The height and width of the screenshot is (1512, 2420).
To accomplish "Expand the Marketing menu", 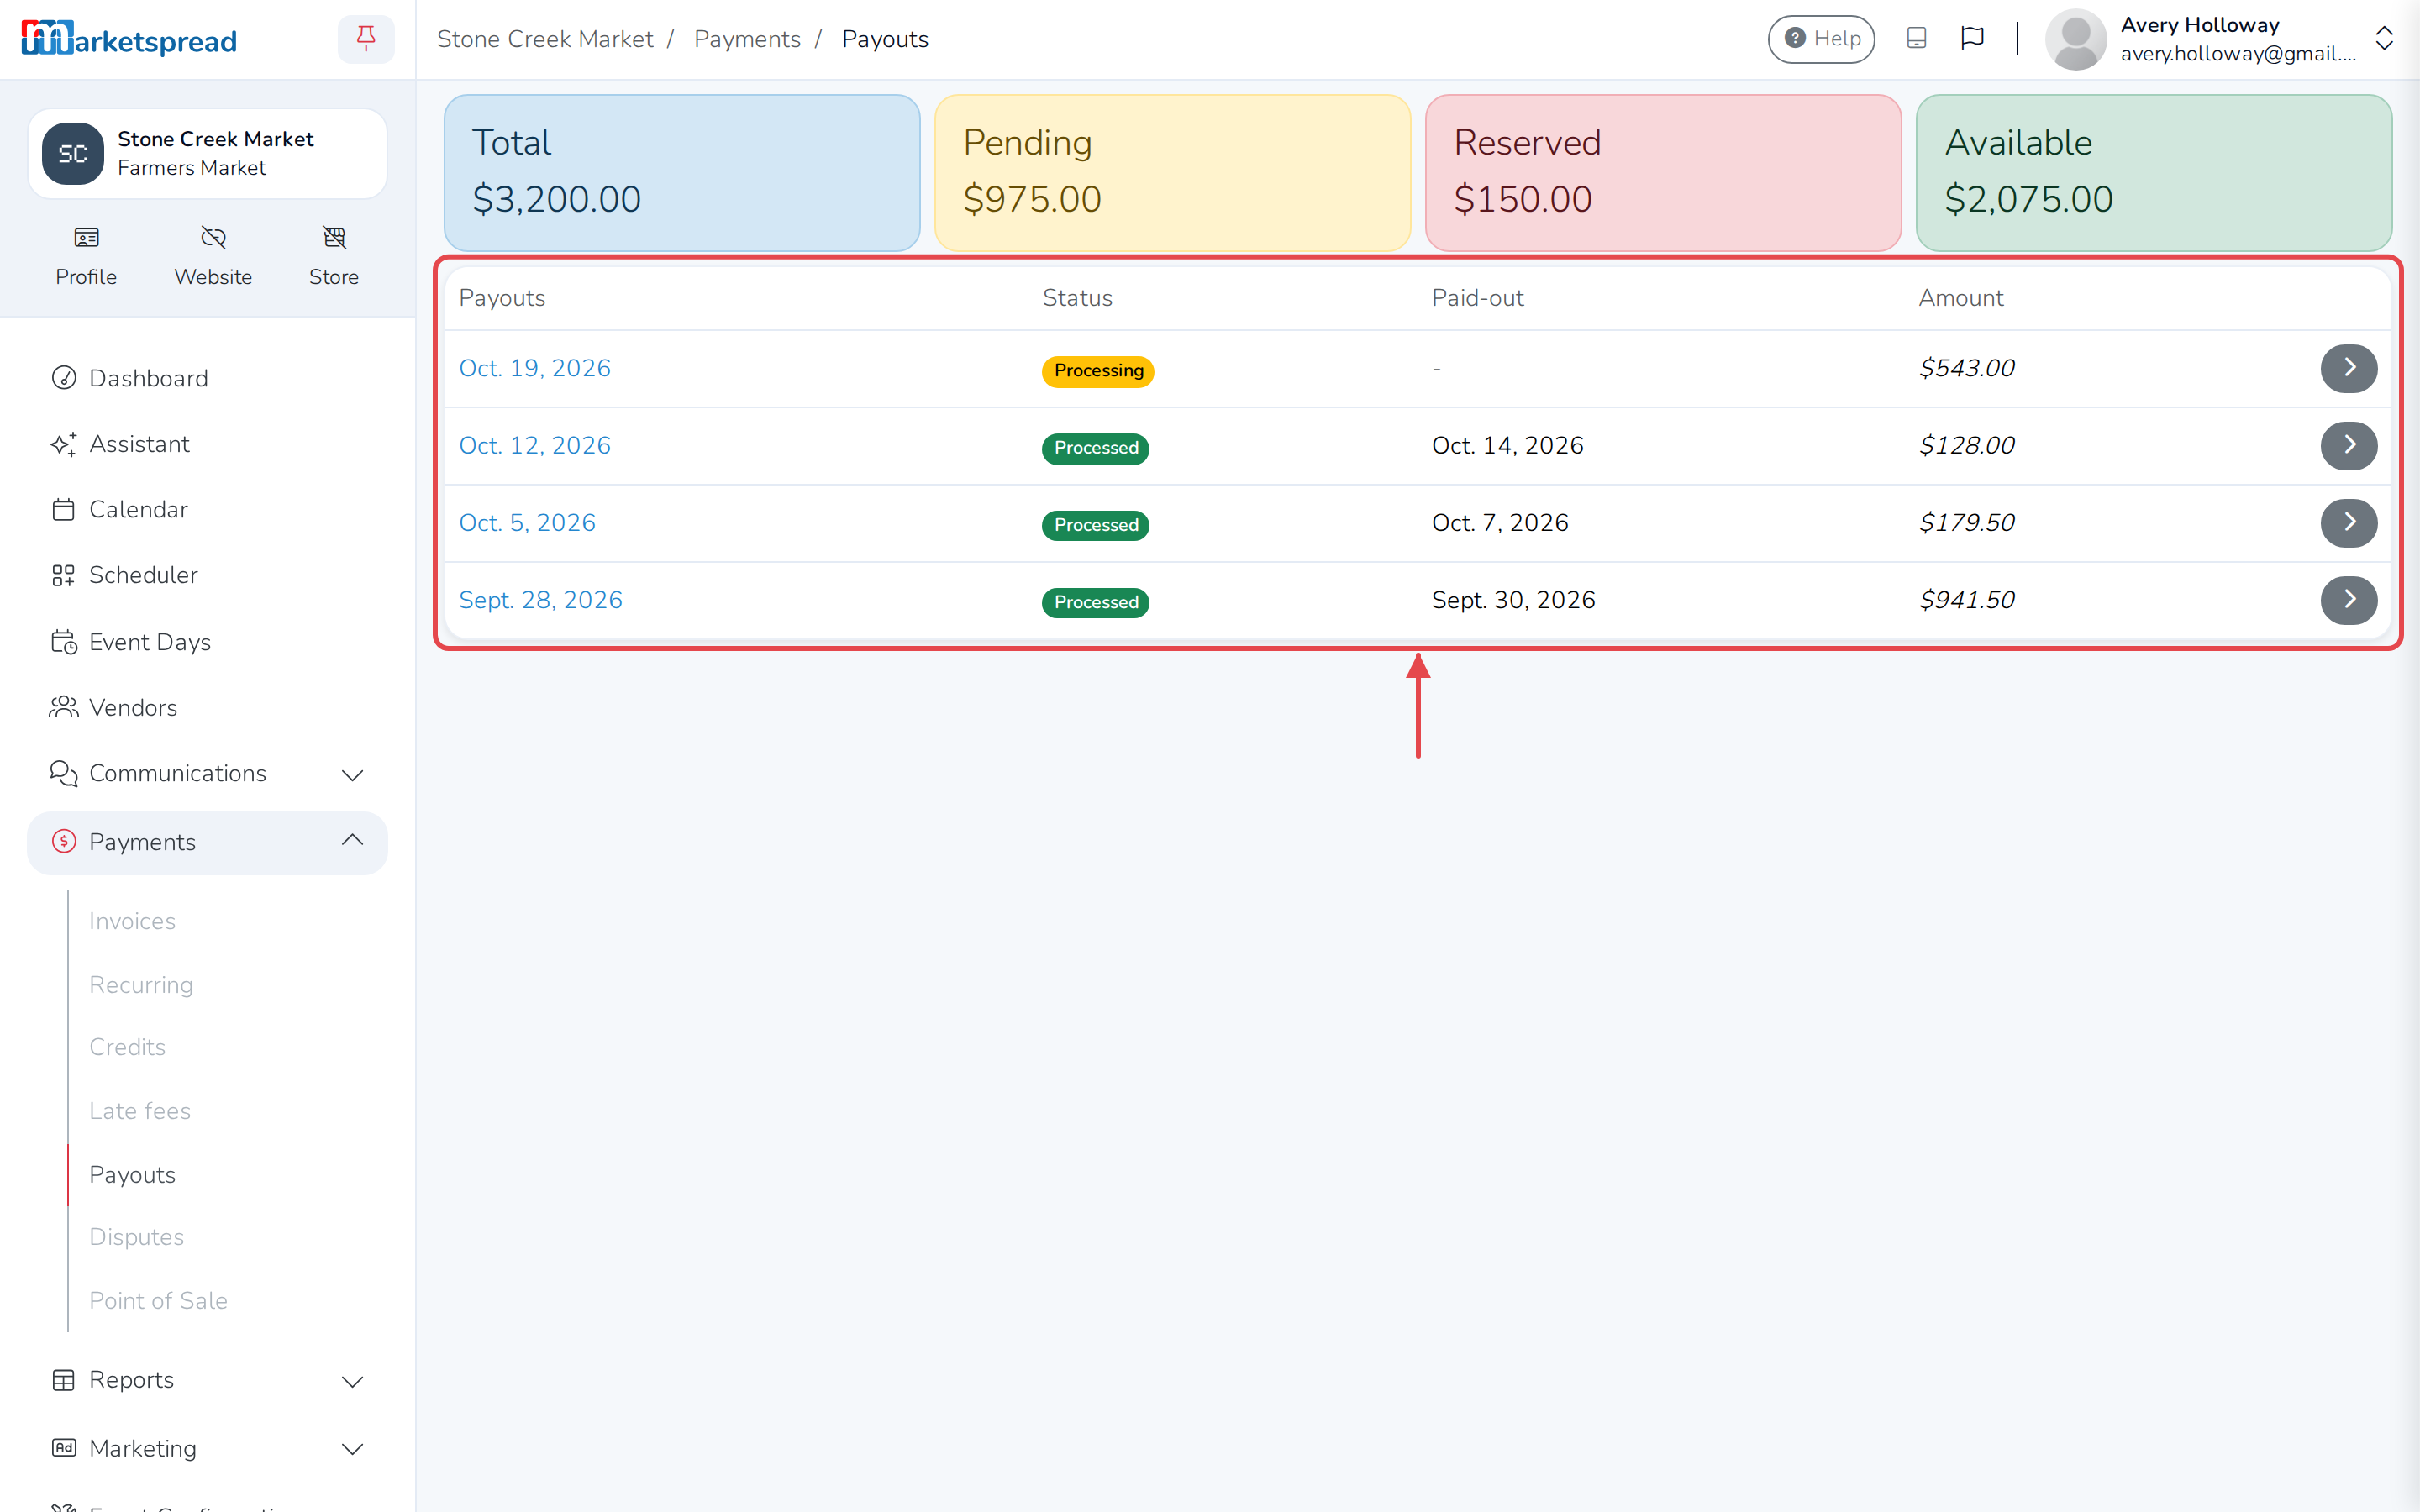I will point(207,1448).
